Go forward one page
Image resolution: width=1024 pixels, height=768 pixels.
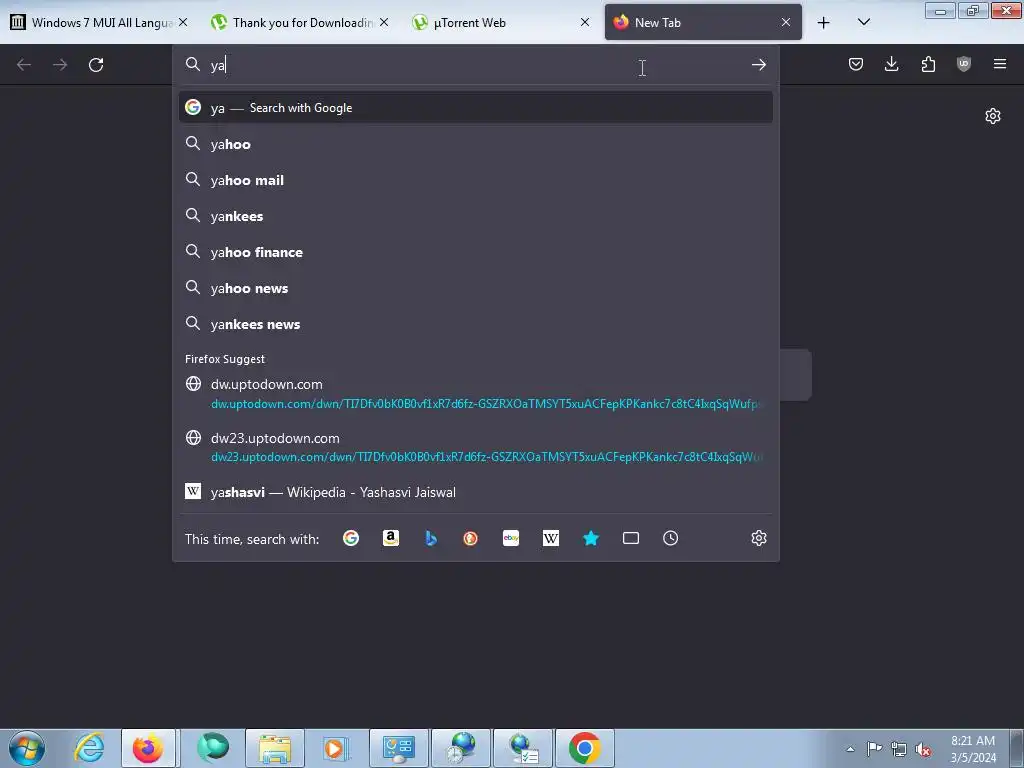coord(60,65)
